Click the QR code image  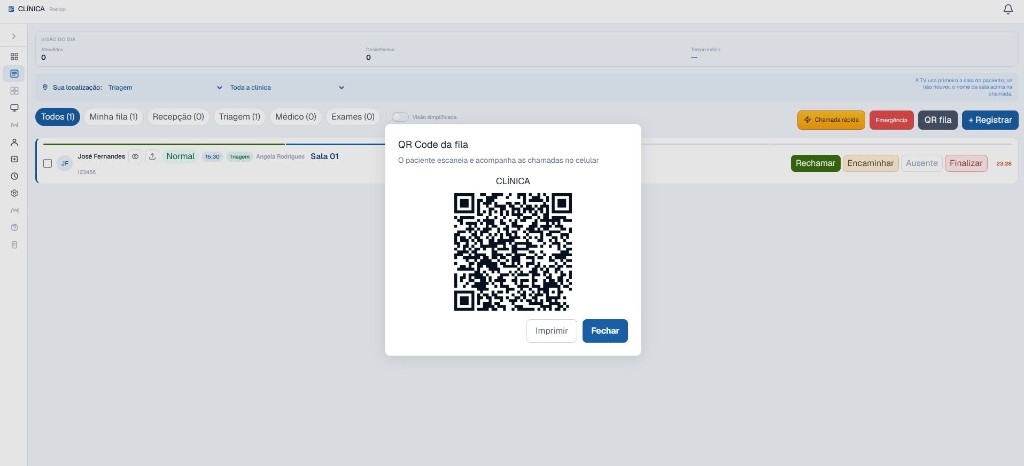coord(513,251)
